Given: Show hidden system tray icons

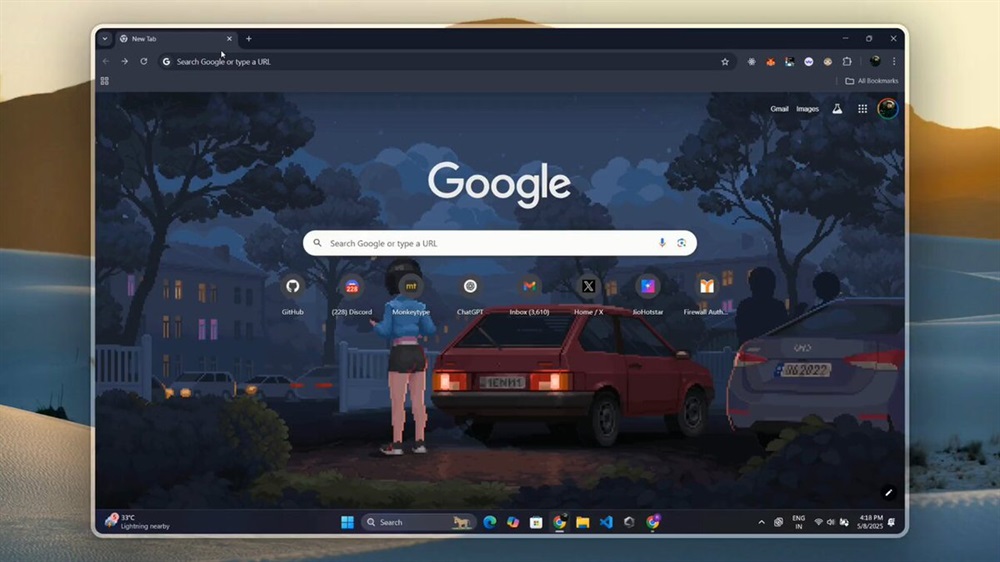Looking at the screenshot, I should pos(761,522).
